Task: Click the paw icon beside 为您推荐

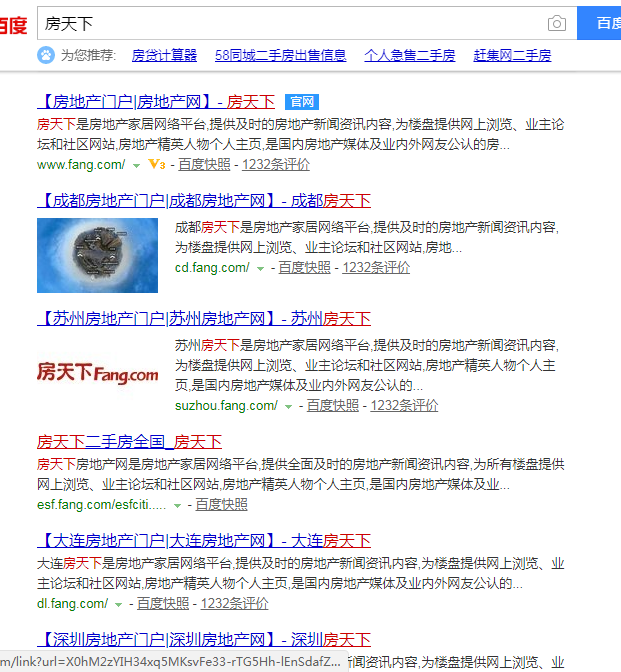Action: tap(46, 55)
